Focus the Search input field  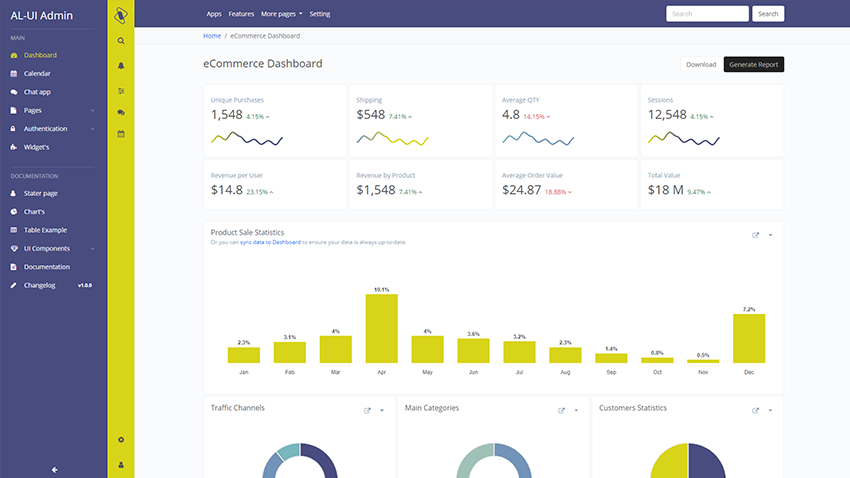[x=707, y=14]
